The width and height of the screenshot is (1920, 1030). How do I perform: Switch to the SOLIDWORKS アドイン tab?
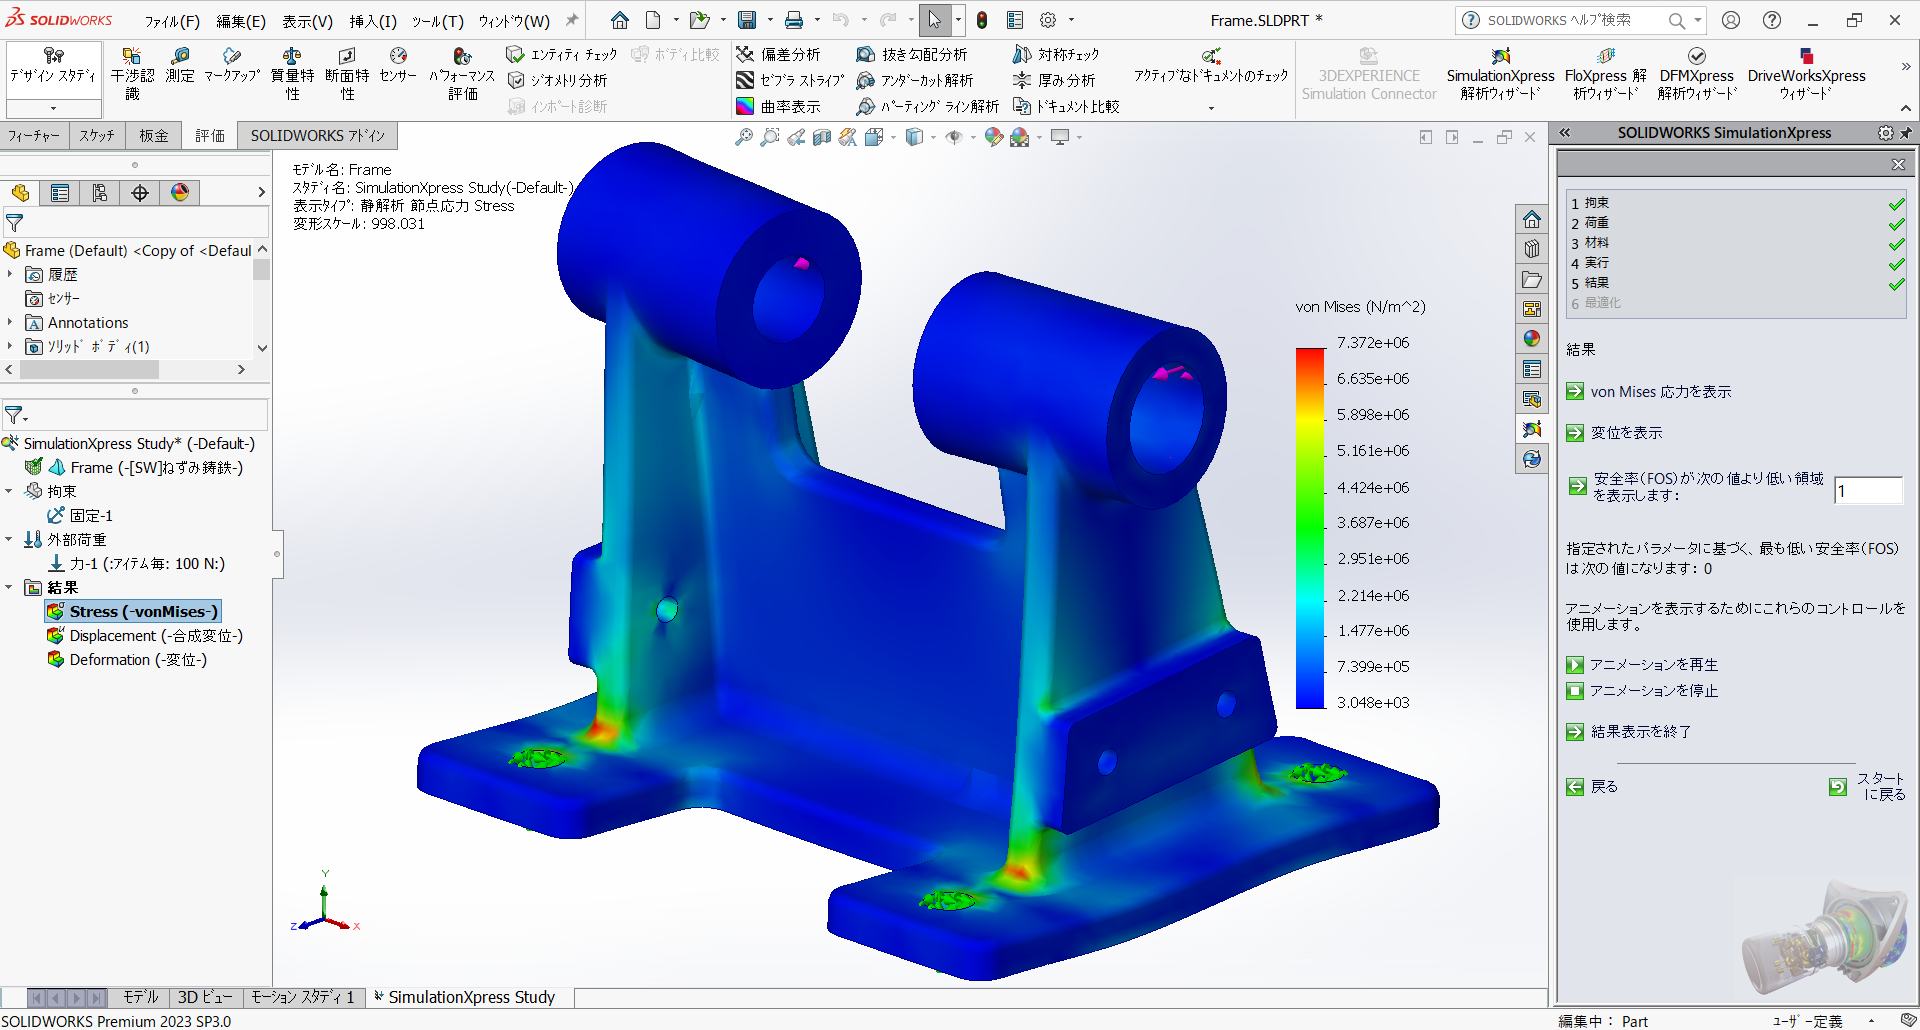click(317, 135)
